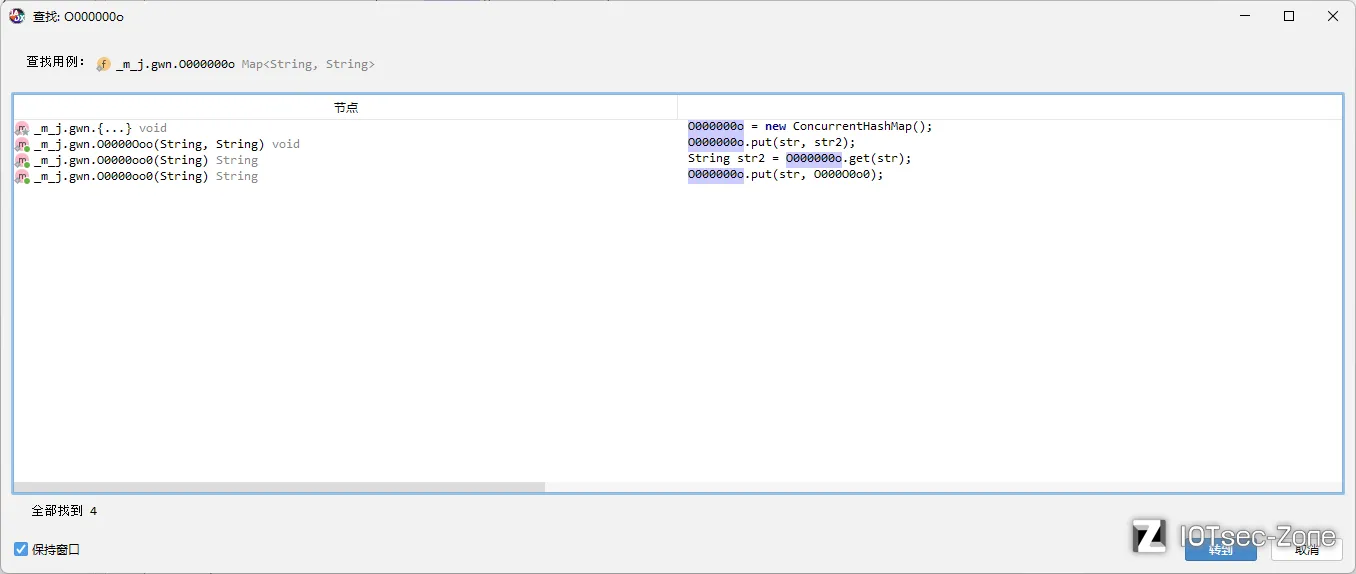Image resolution: width=1356 pixels, height=574 pixels.
Task: Click the 节点 column header
Action: 346,107
